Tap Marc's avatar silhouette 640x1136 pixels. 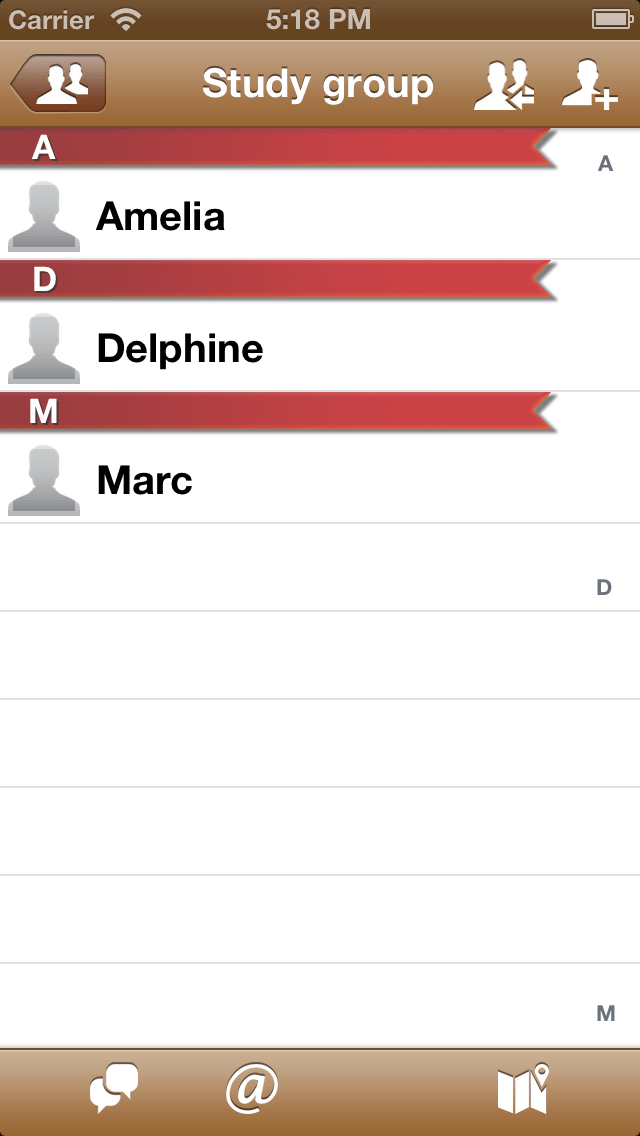pyautogui.click(x=44, y=480)
